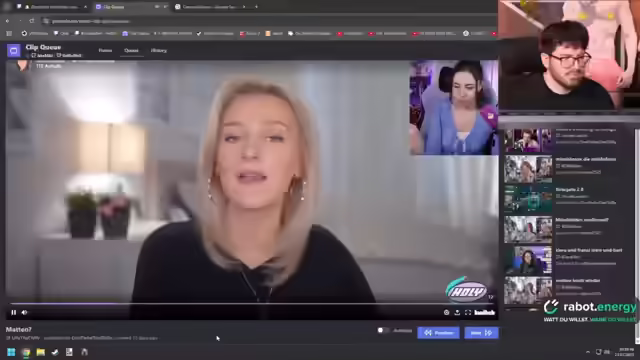Toggle the Autoplay switch
This screenshot has height=360, width=640.
(382, 331)
